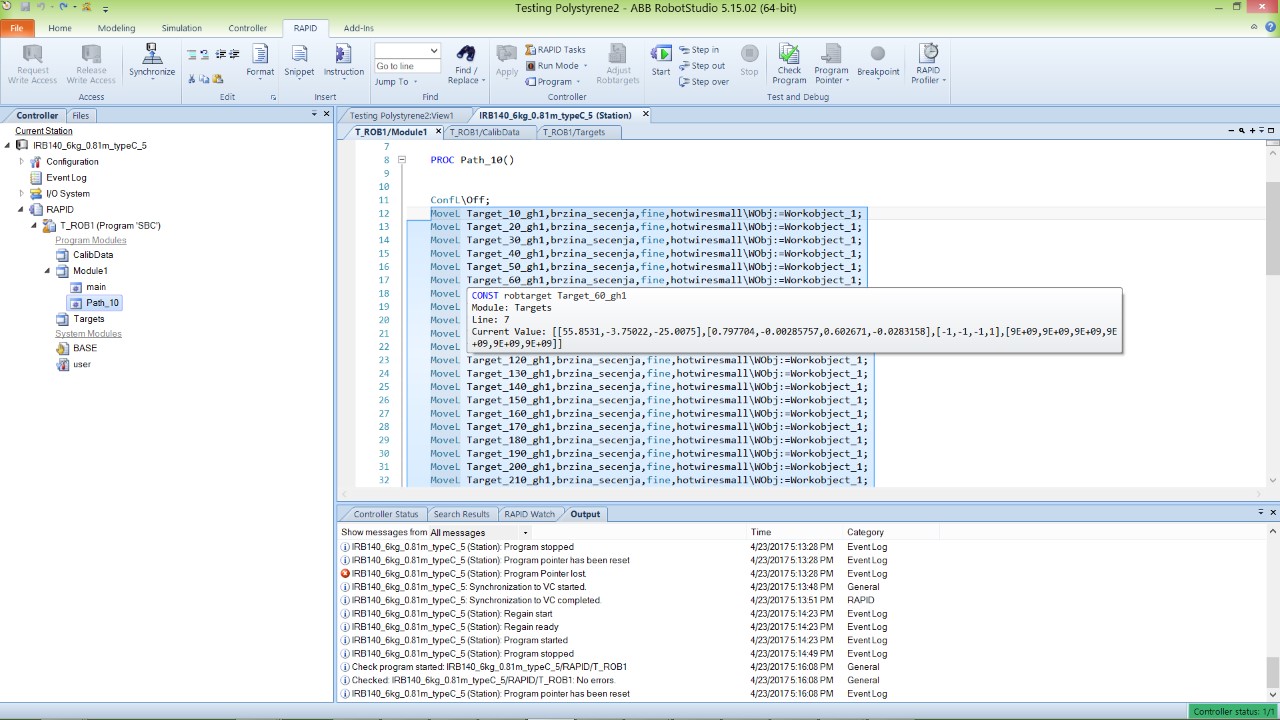Open the RAPID Profiler tool
1280x720 pixels.
(928, 63)
